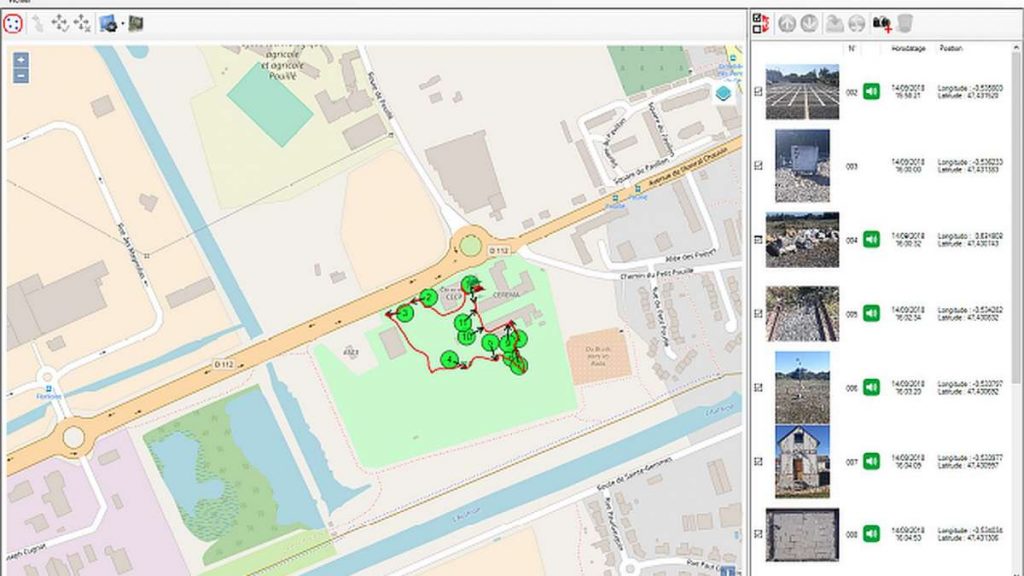Click the position coordinates of photo 006

[970, 387]
